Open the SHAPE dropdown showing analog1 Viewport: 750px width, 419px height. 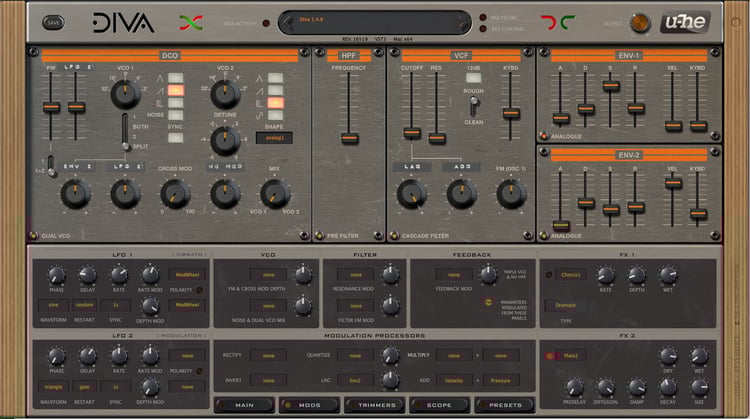274,138
